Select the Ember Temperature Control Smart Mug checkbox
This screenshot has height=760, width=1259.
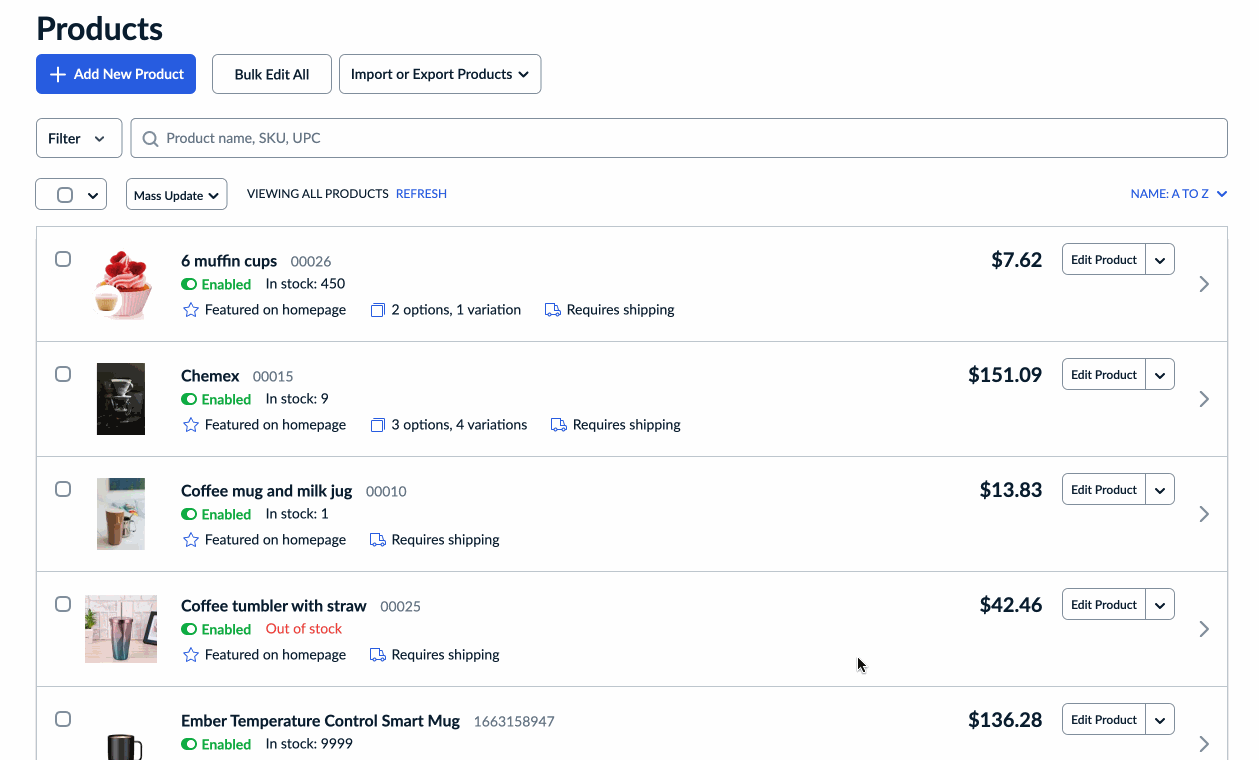click(x=63, y=719)
